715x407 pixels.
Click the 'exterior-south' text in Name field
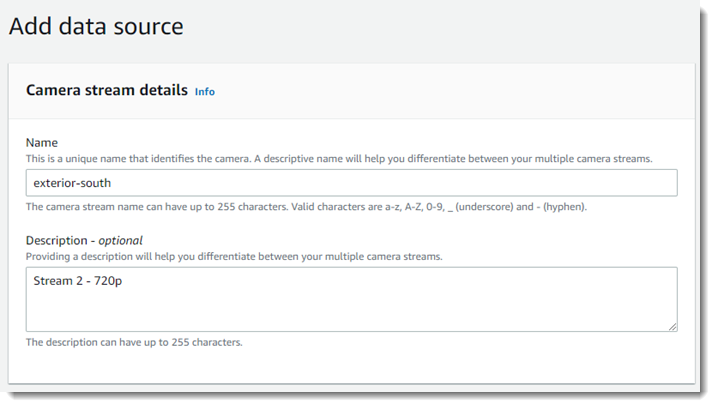(72, 183)
